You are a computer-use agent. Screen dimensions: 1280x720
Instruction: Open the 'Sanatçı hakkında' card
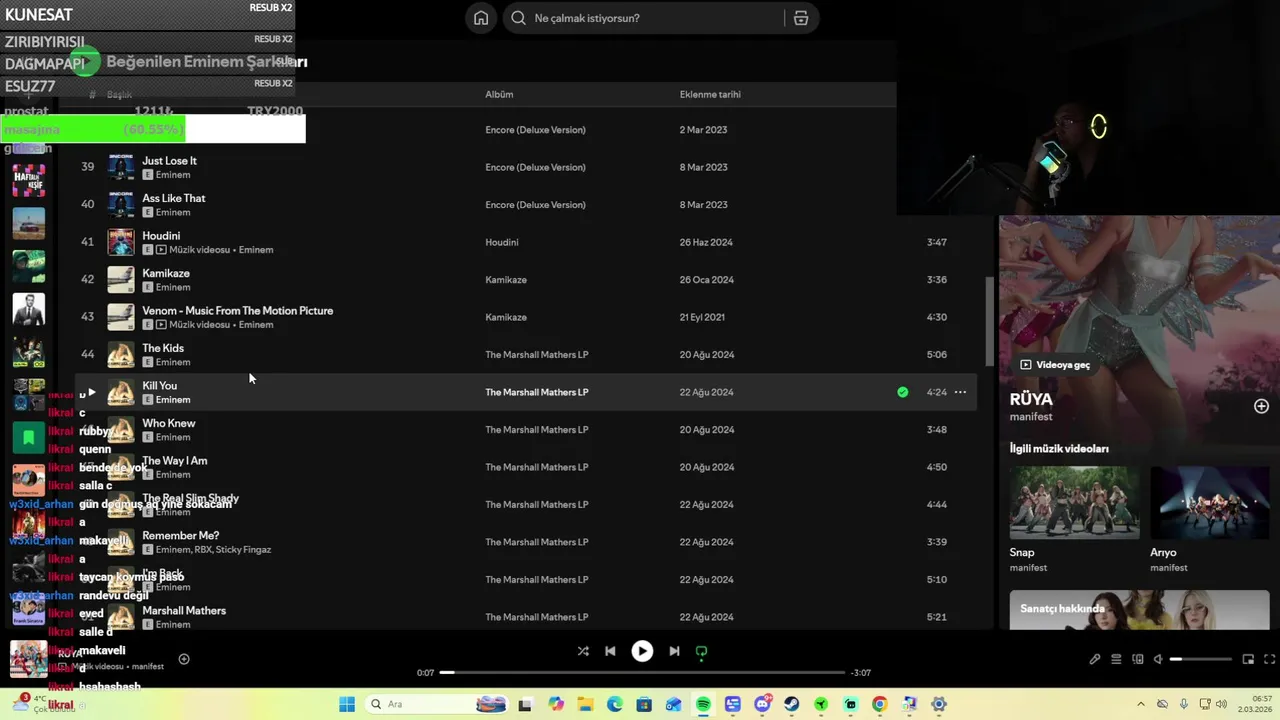[1139, 609]
